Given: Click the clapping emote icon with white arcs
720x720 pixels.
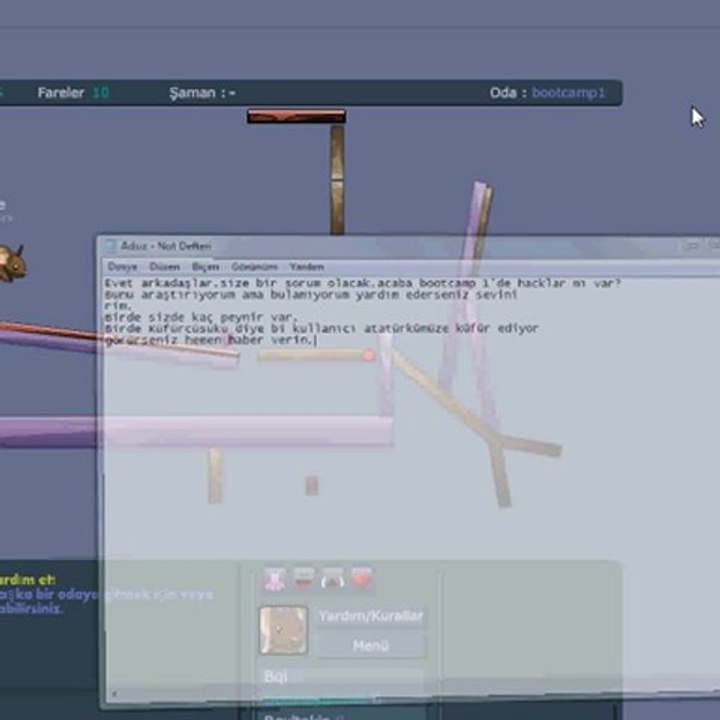Looking at the screenshot, I should click(x=332, y=579).
